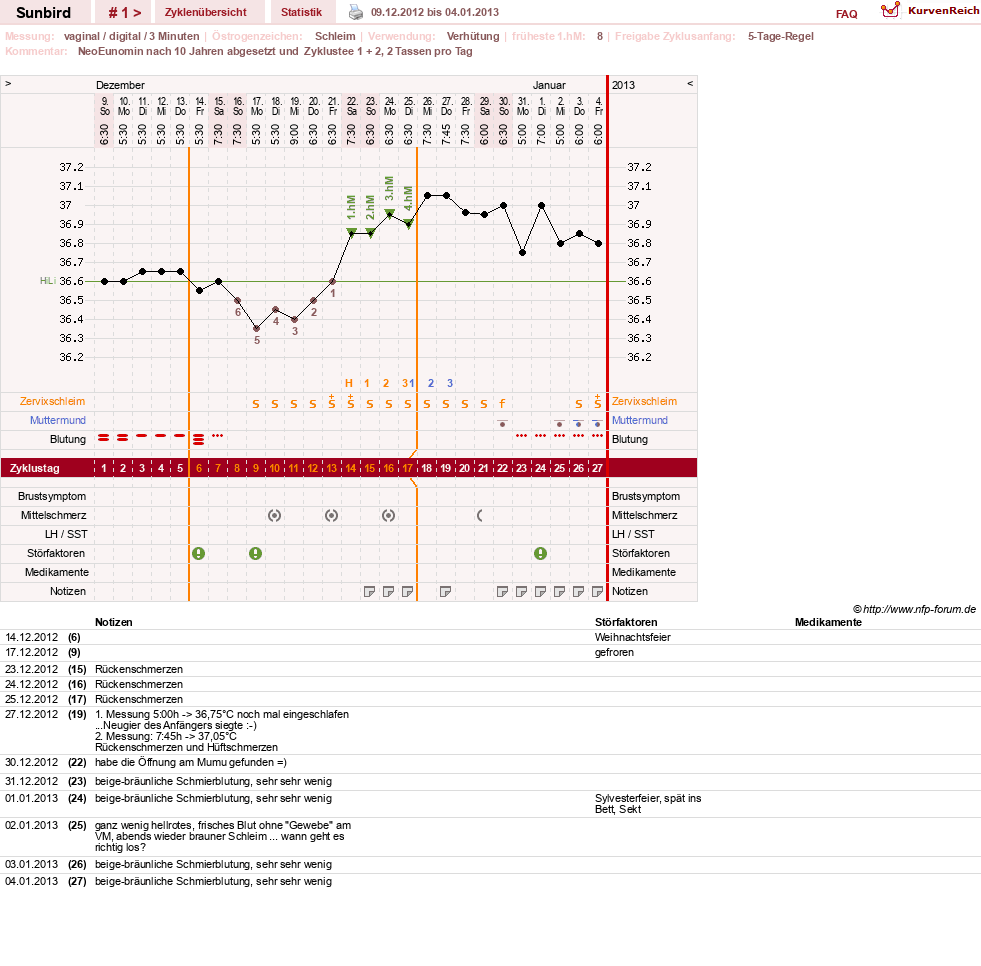The height and width of the screenshot is (966, 981).
Task: Click the Störfaktoren exclamation icon on cycle day 9
Action: click(x=255, y=553)
